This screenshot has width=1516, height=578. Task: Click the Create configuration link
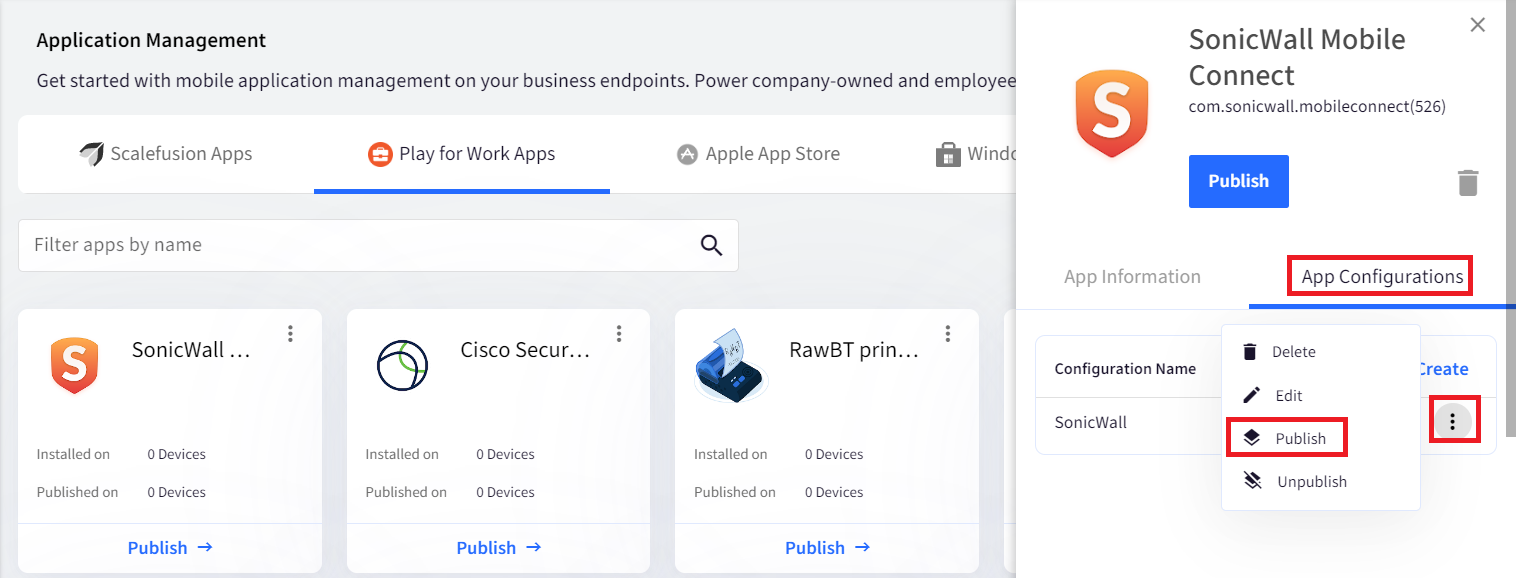[1442, 369]
